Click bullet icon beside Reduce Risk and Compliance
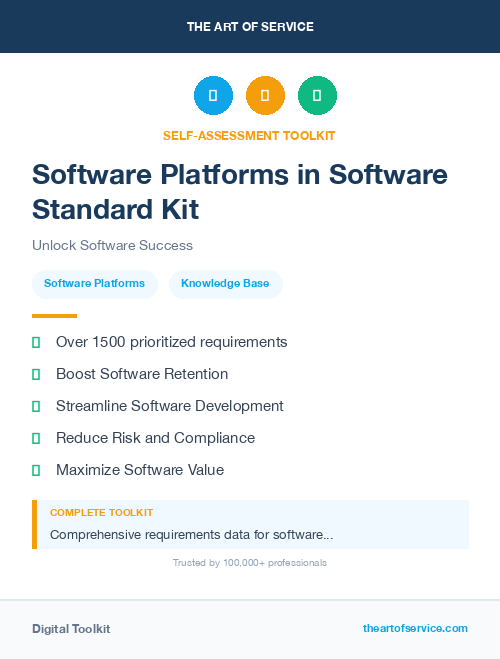This screenshot has width=500, height=659. pos(36,438)
